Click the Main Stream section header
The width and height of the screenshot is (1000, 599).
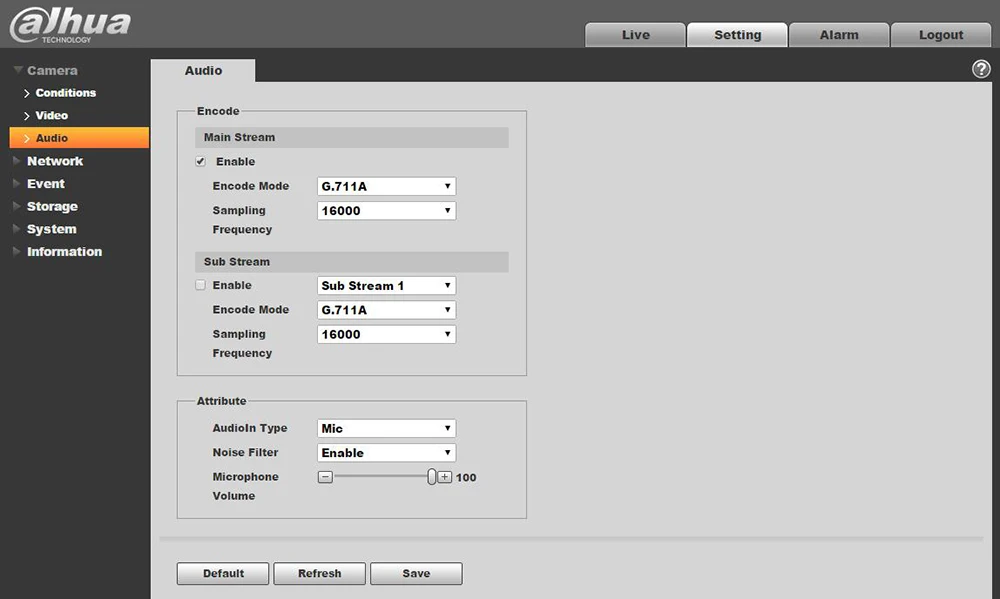coord(352,137)
